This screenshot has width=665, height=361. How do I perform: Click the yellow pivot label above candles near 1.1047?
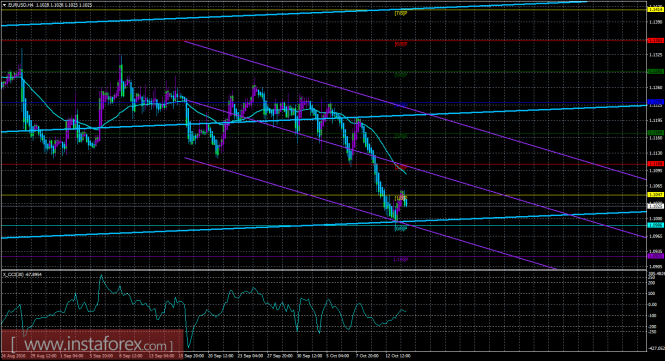pyautogui.click(x=401, y=198)
